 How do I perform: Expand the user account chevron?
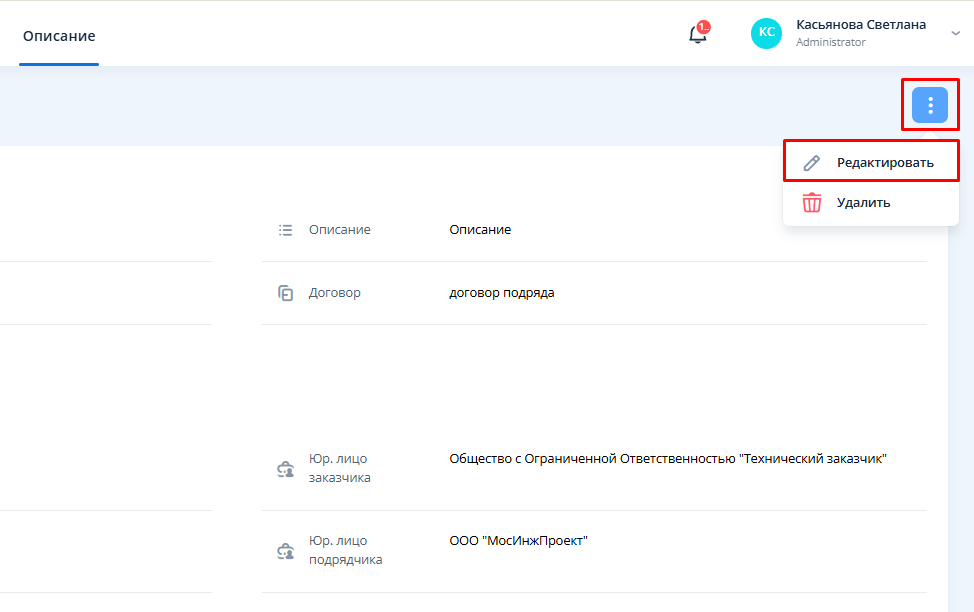tap(955, 33)
